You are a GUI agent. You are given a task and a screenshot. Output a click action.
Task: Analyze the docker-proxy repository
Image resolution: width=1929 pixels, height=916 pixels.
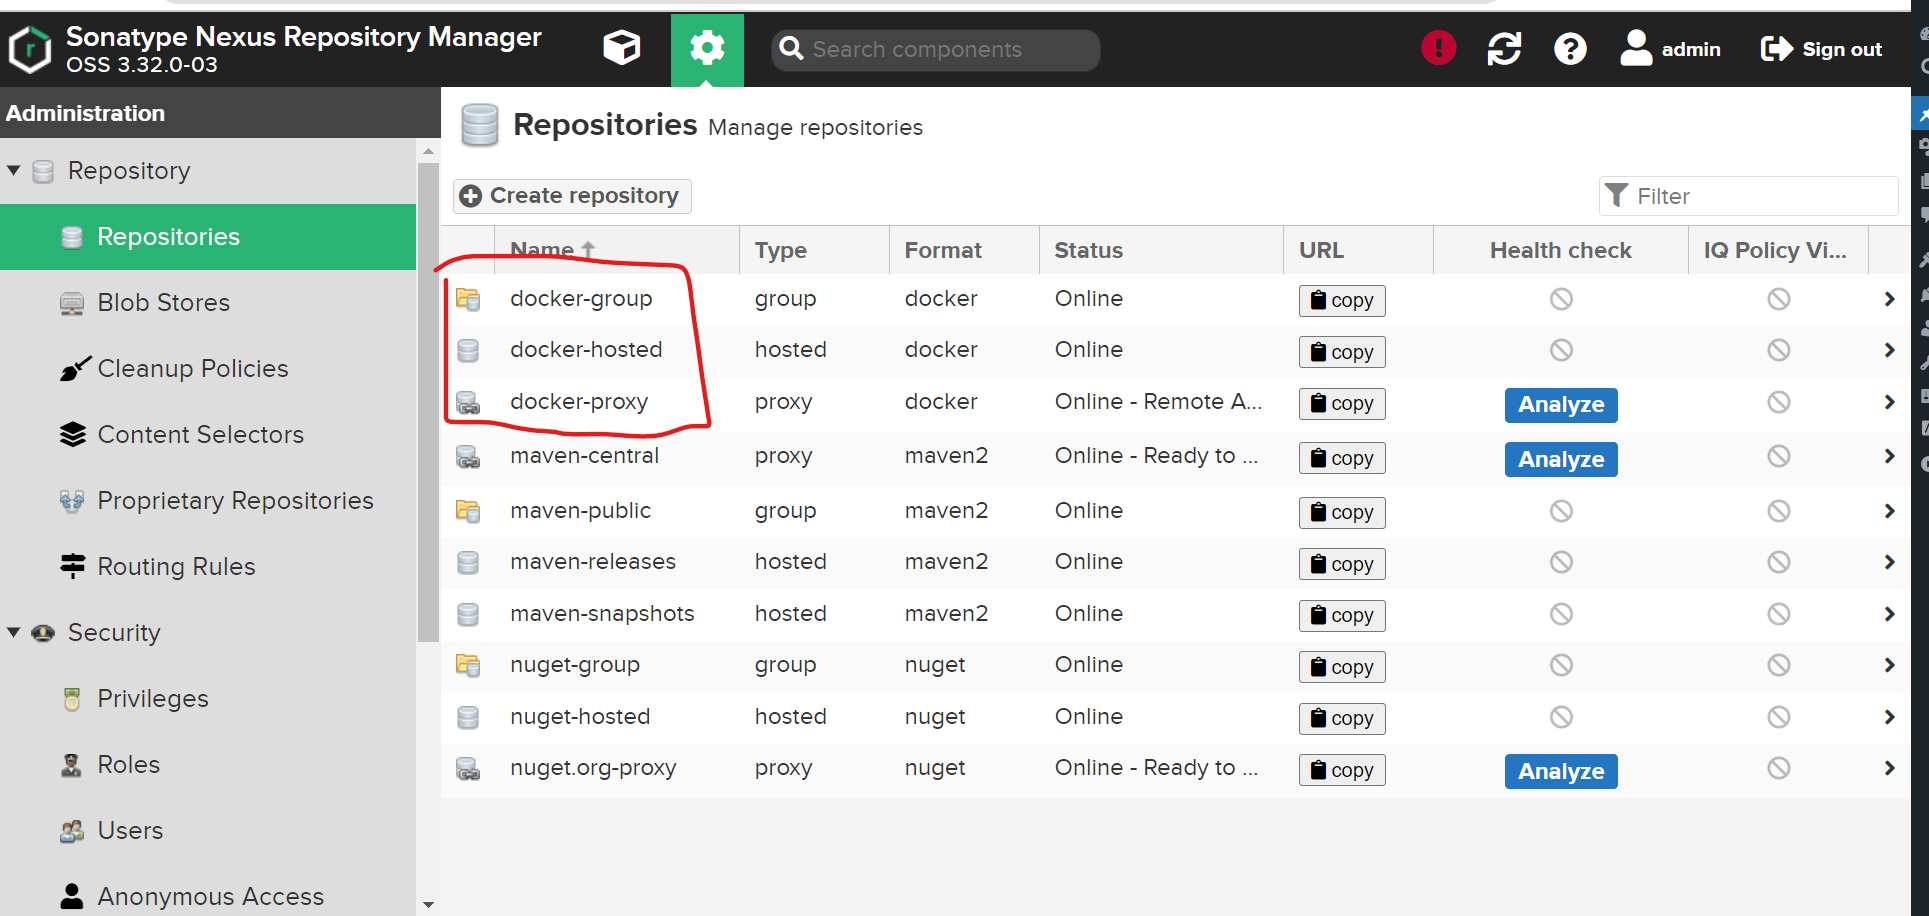(1560, 405)
